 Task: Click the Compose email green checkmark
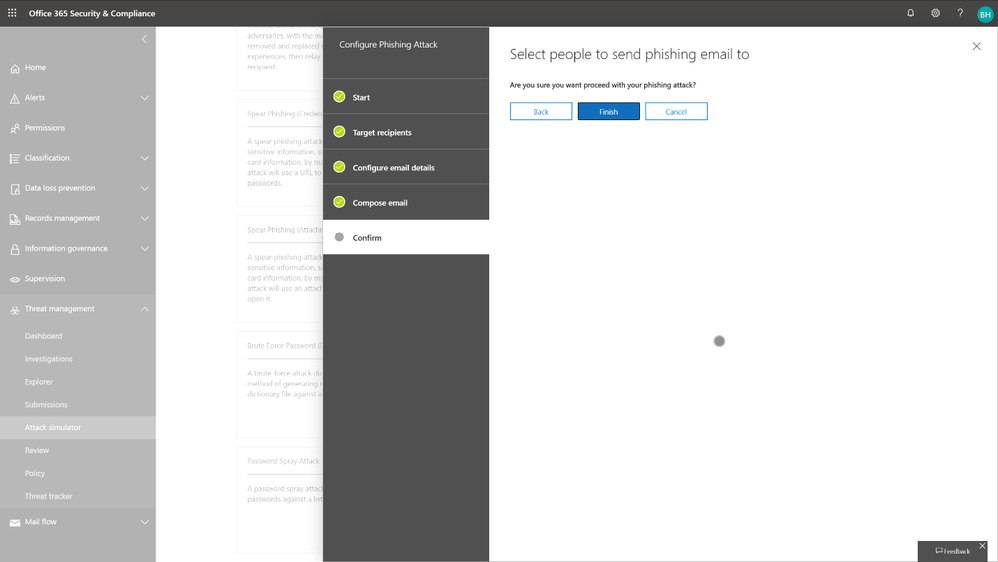339,202
